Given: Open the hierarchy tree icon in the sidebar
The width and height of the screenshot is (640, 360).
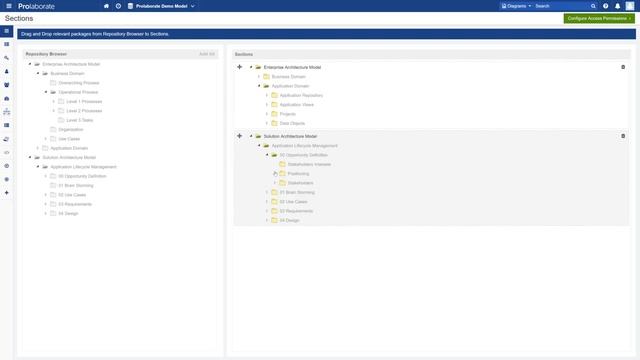Looking at the screenshot, I should (7, 111).
